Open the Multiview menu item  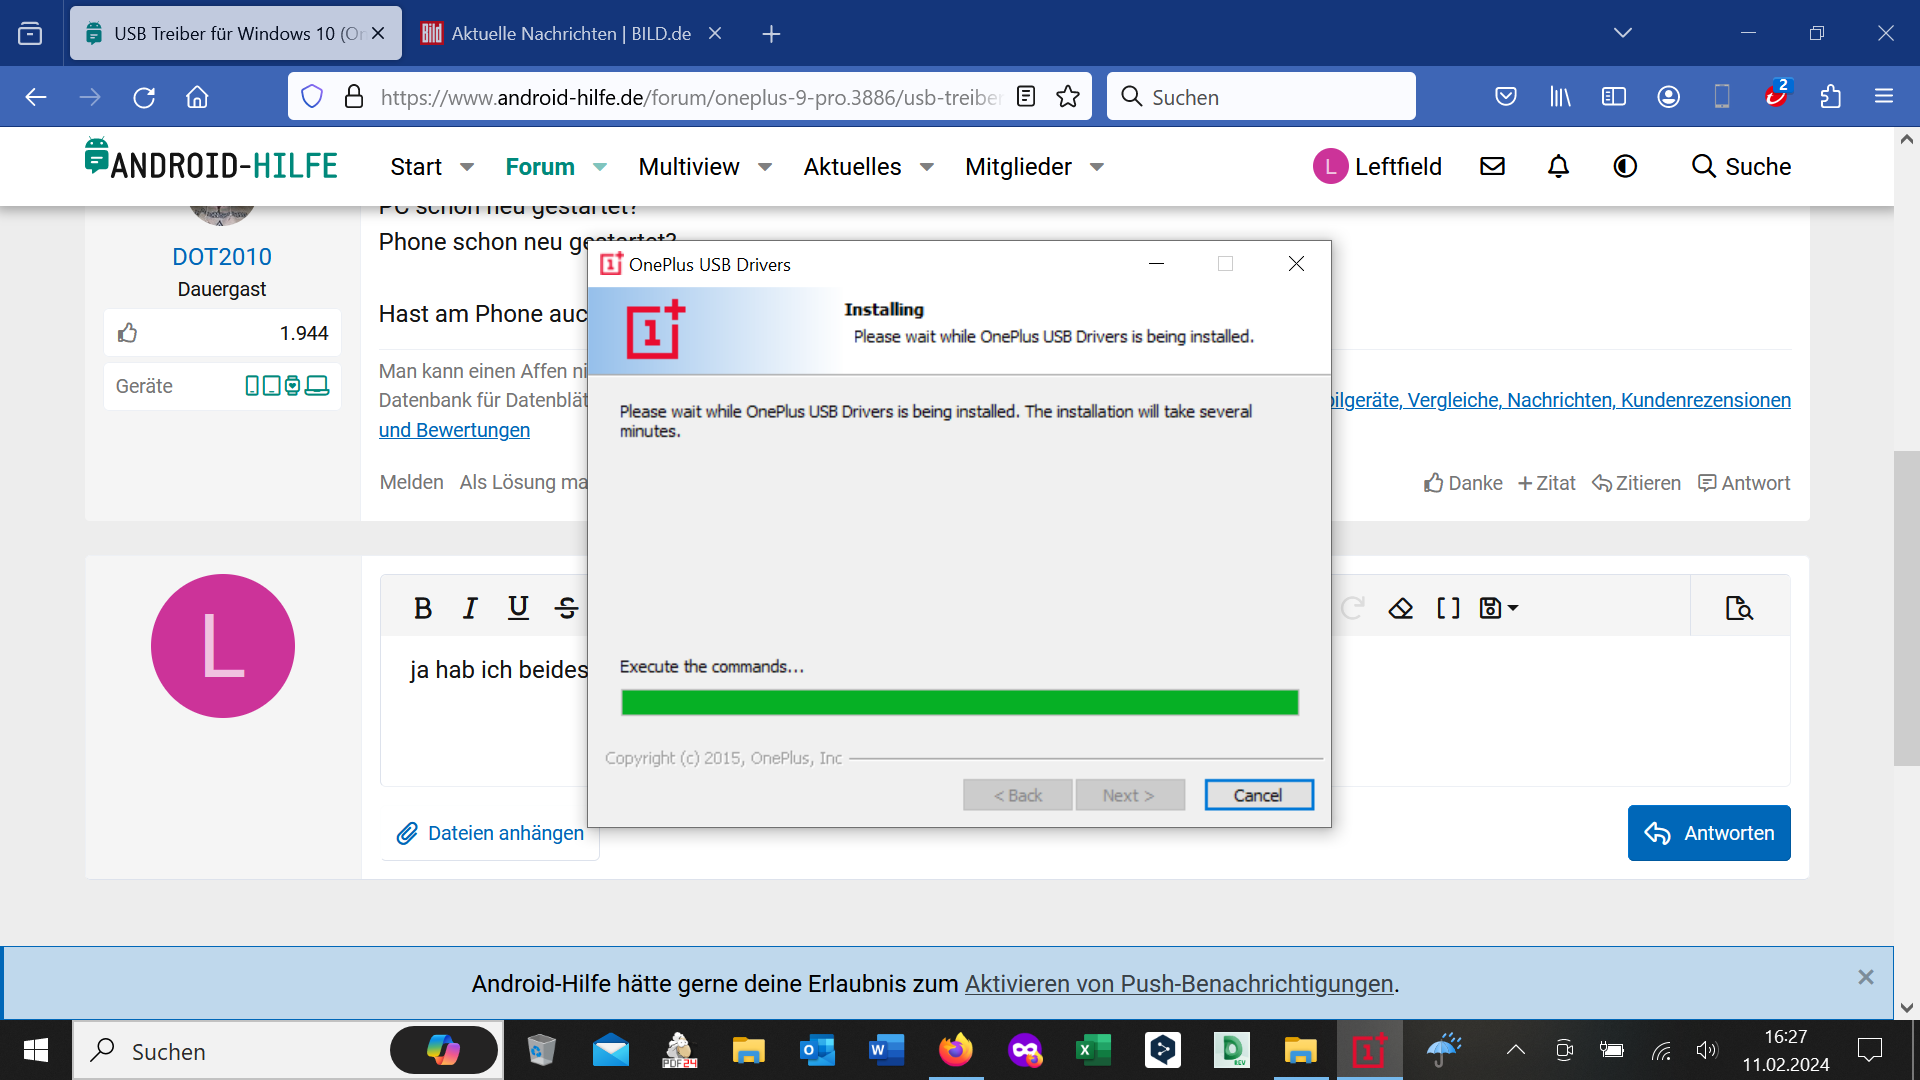[689, 167]
